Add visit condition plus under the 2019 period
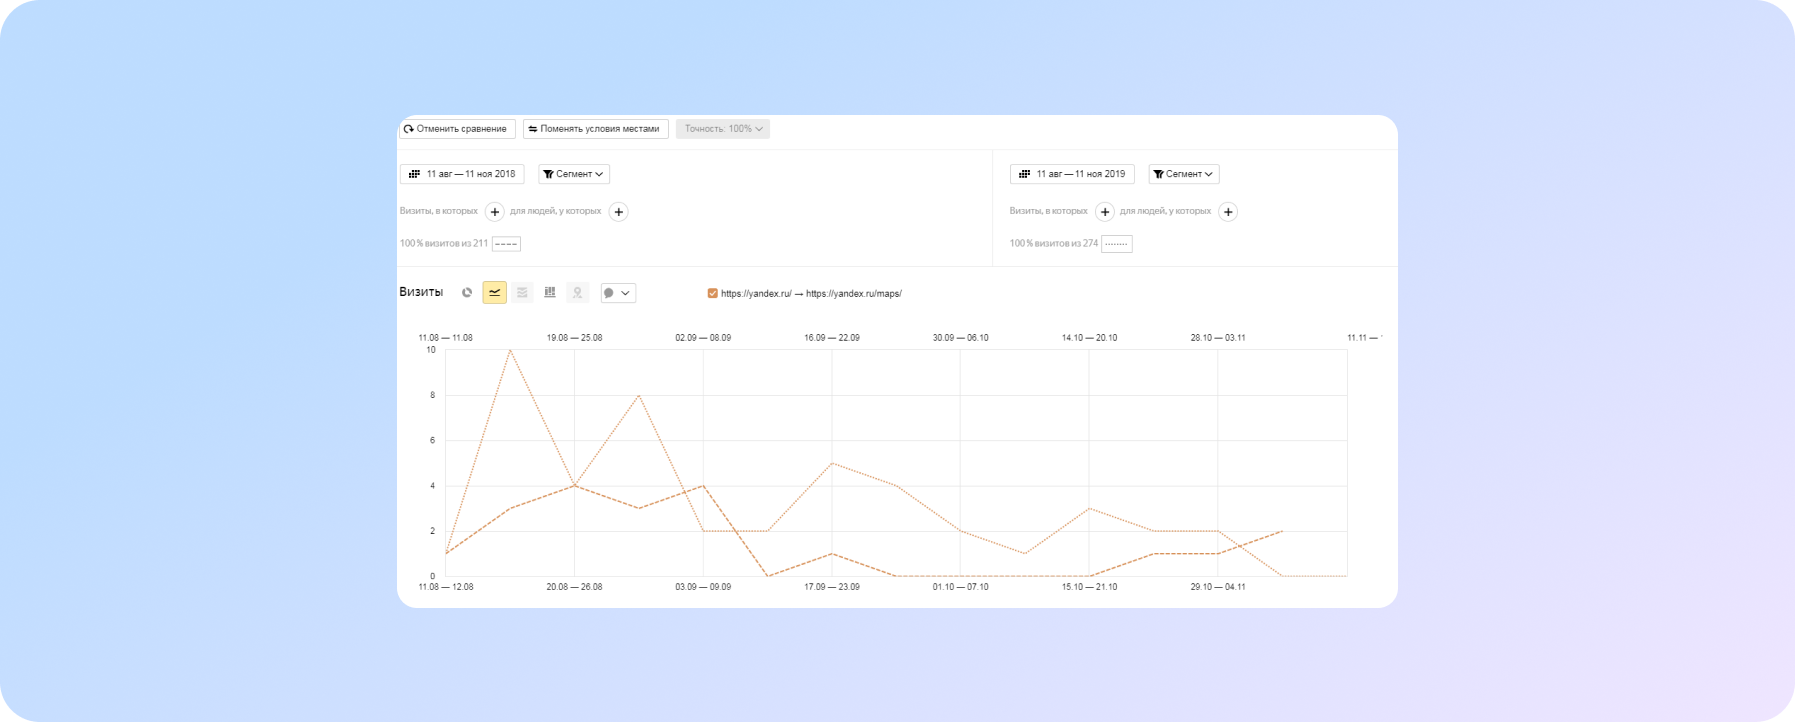 coord(1105,212)
